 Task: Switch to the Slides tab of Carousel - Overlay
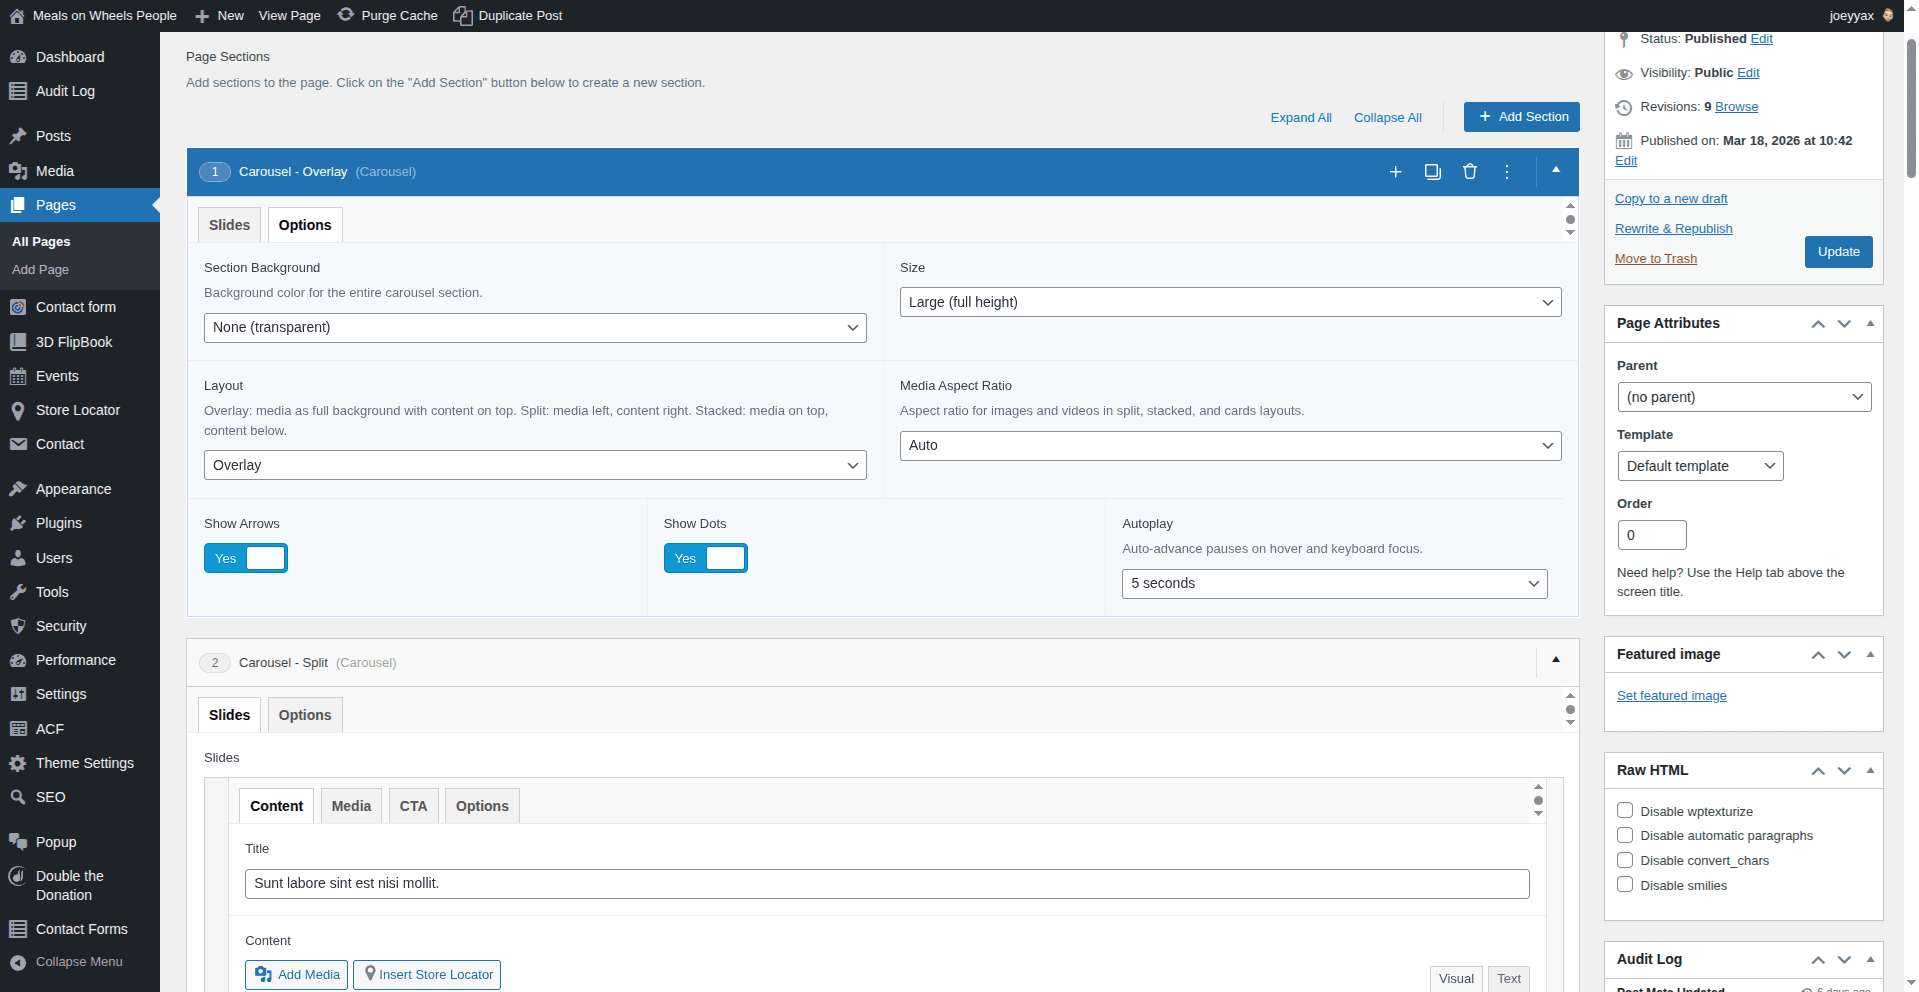click(x=228, y=224)
